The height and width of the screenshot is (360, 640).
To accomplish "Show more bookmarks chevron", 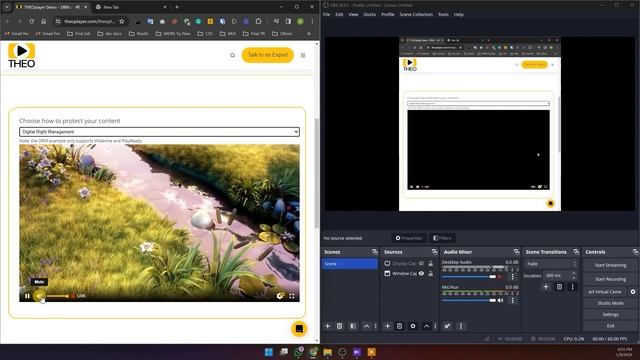I will (x=309, y=33).
